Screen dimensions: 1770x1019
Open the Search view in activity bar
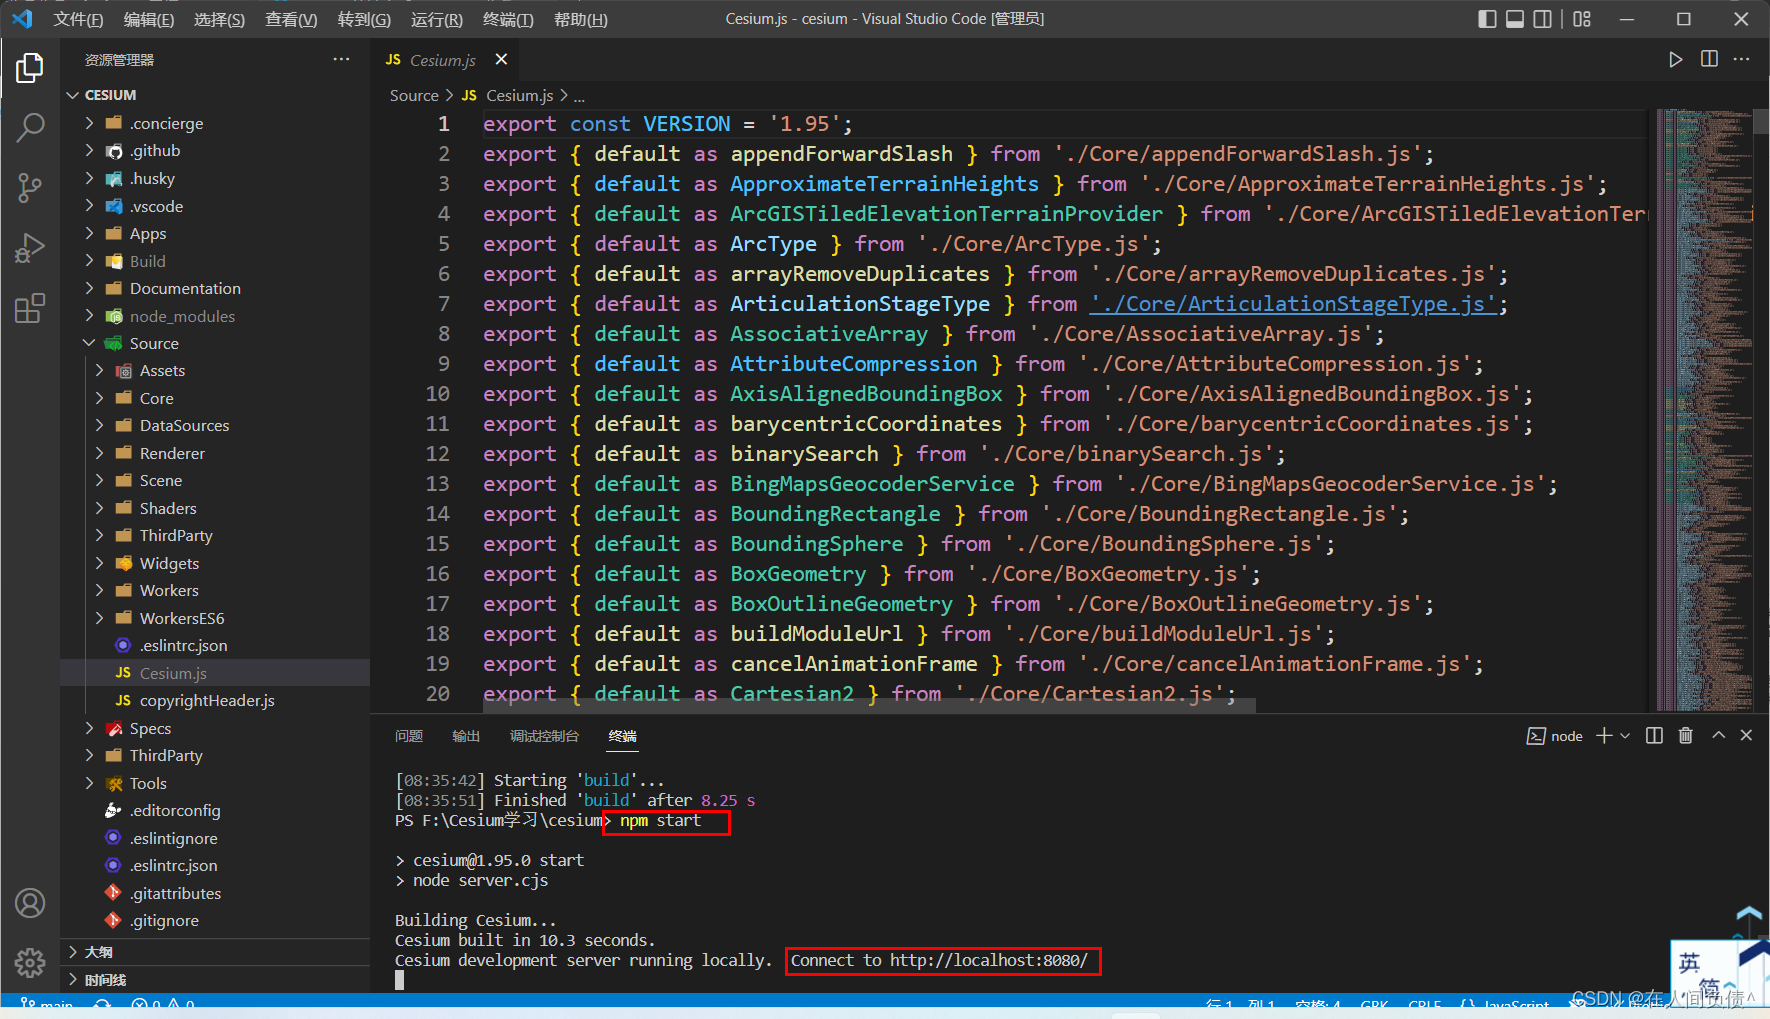tap(30, 127)
